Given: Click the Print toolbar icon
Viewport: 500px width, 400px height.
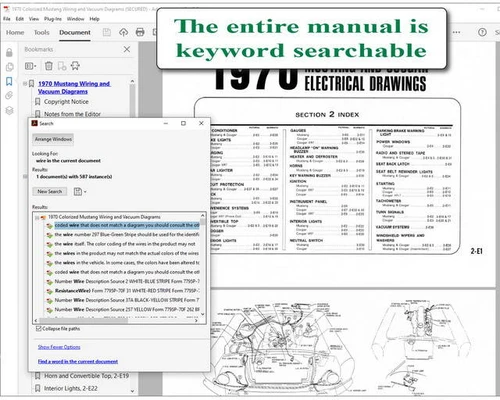Looking at the screenshot, I should tap(140, 32).
